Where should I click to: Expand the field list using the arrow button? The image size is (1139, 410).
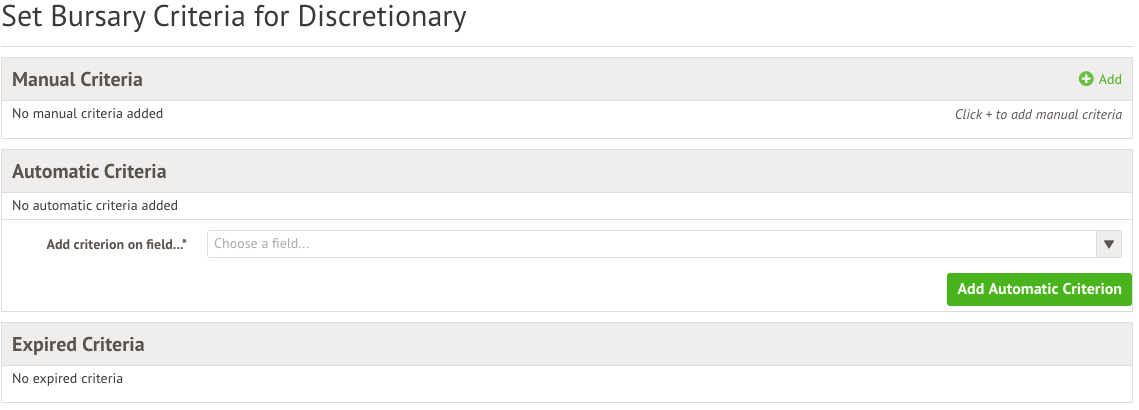(x=1109, y=244)
